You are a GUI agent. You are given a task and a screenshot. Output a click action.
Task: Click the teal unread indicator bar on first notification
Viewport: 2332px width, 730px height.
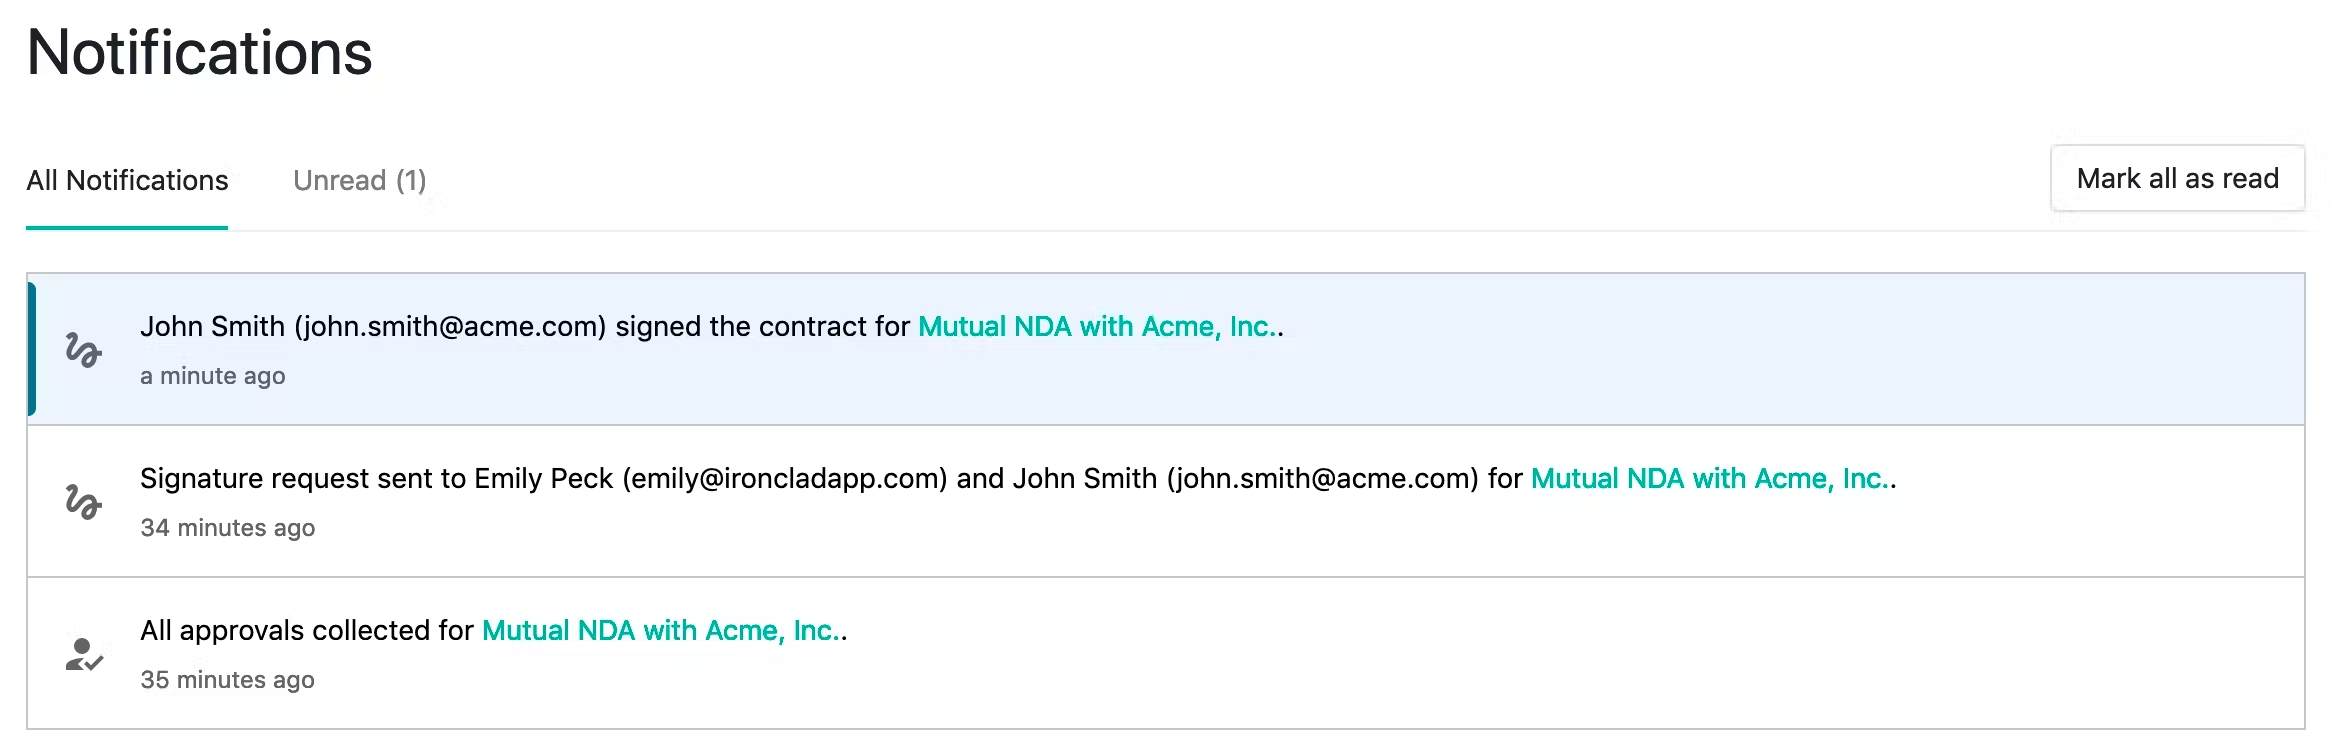(x=32, y=349)
